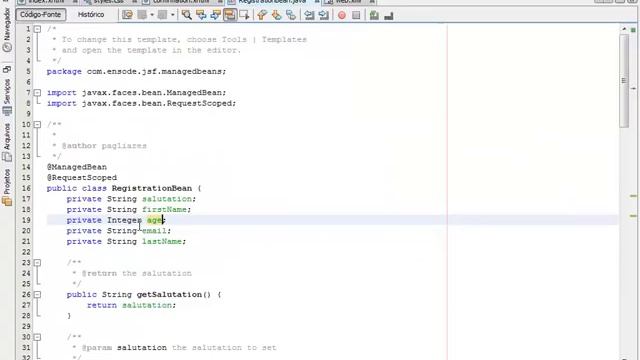Click the error stripe mark beside line 17
This screenshot has width=640, height=360.
633,196
